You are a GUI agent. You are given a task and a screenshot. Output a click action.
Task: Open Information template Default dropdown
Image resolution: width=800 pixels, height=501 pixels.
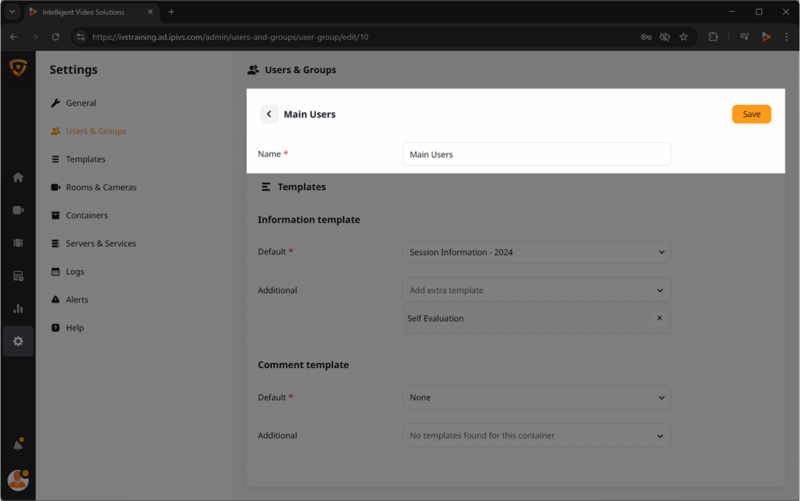click(x=537, y=252)
